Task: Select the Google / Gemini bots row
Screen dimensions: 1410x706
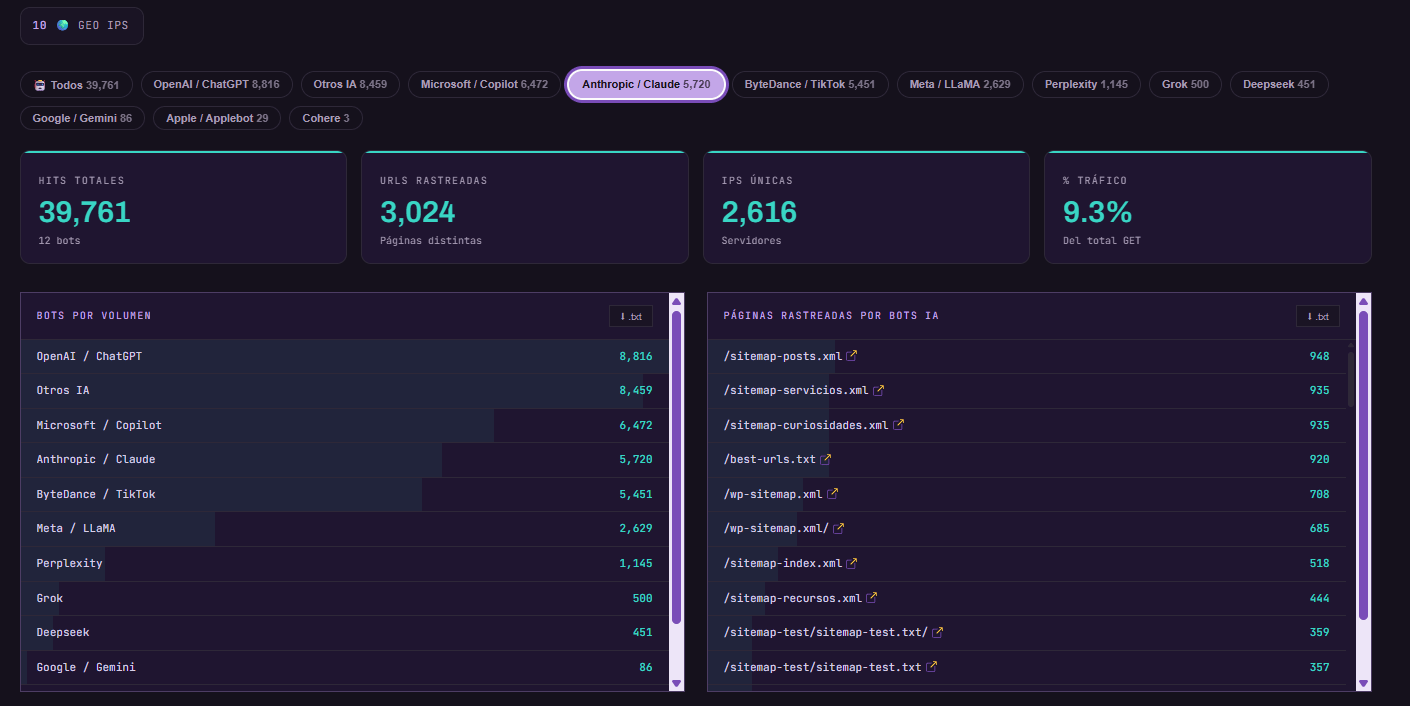Action: click(x=345, y=667)
